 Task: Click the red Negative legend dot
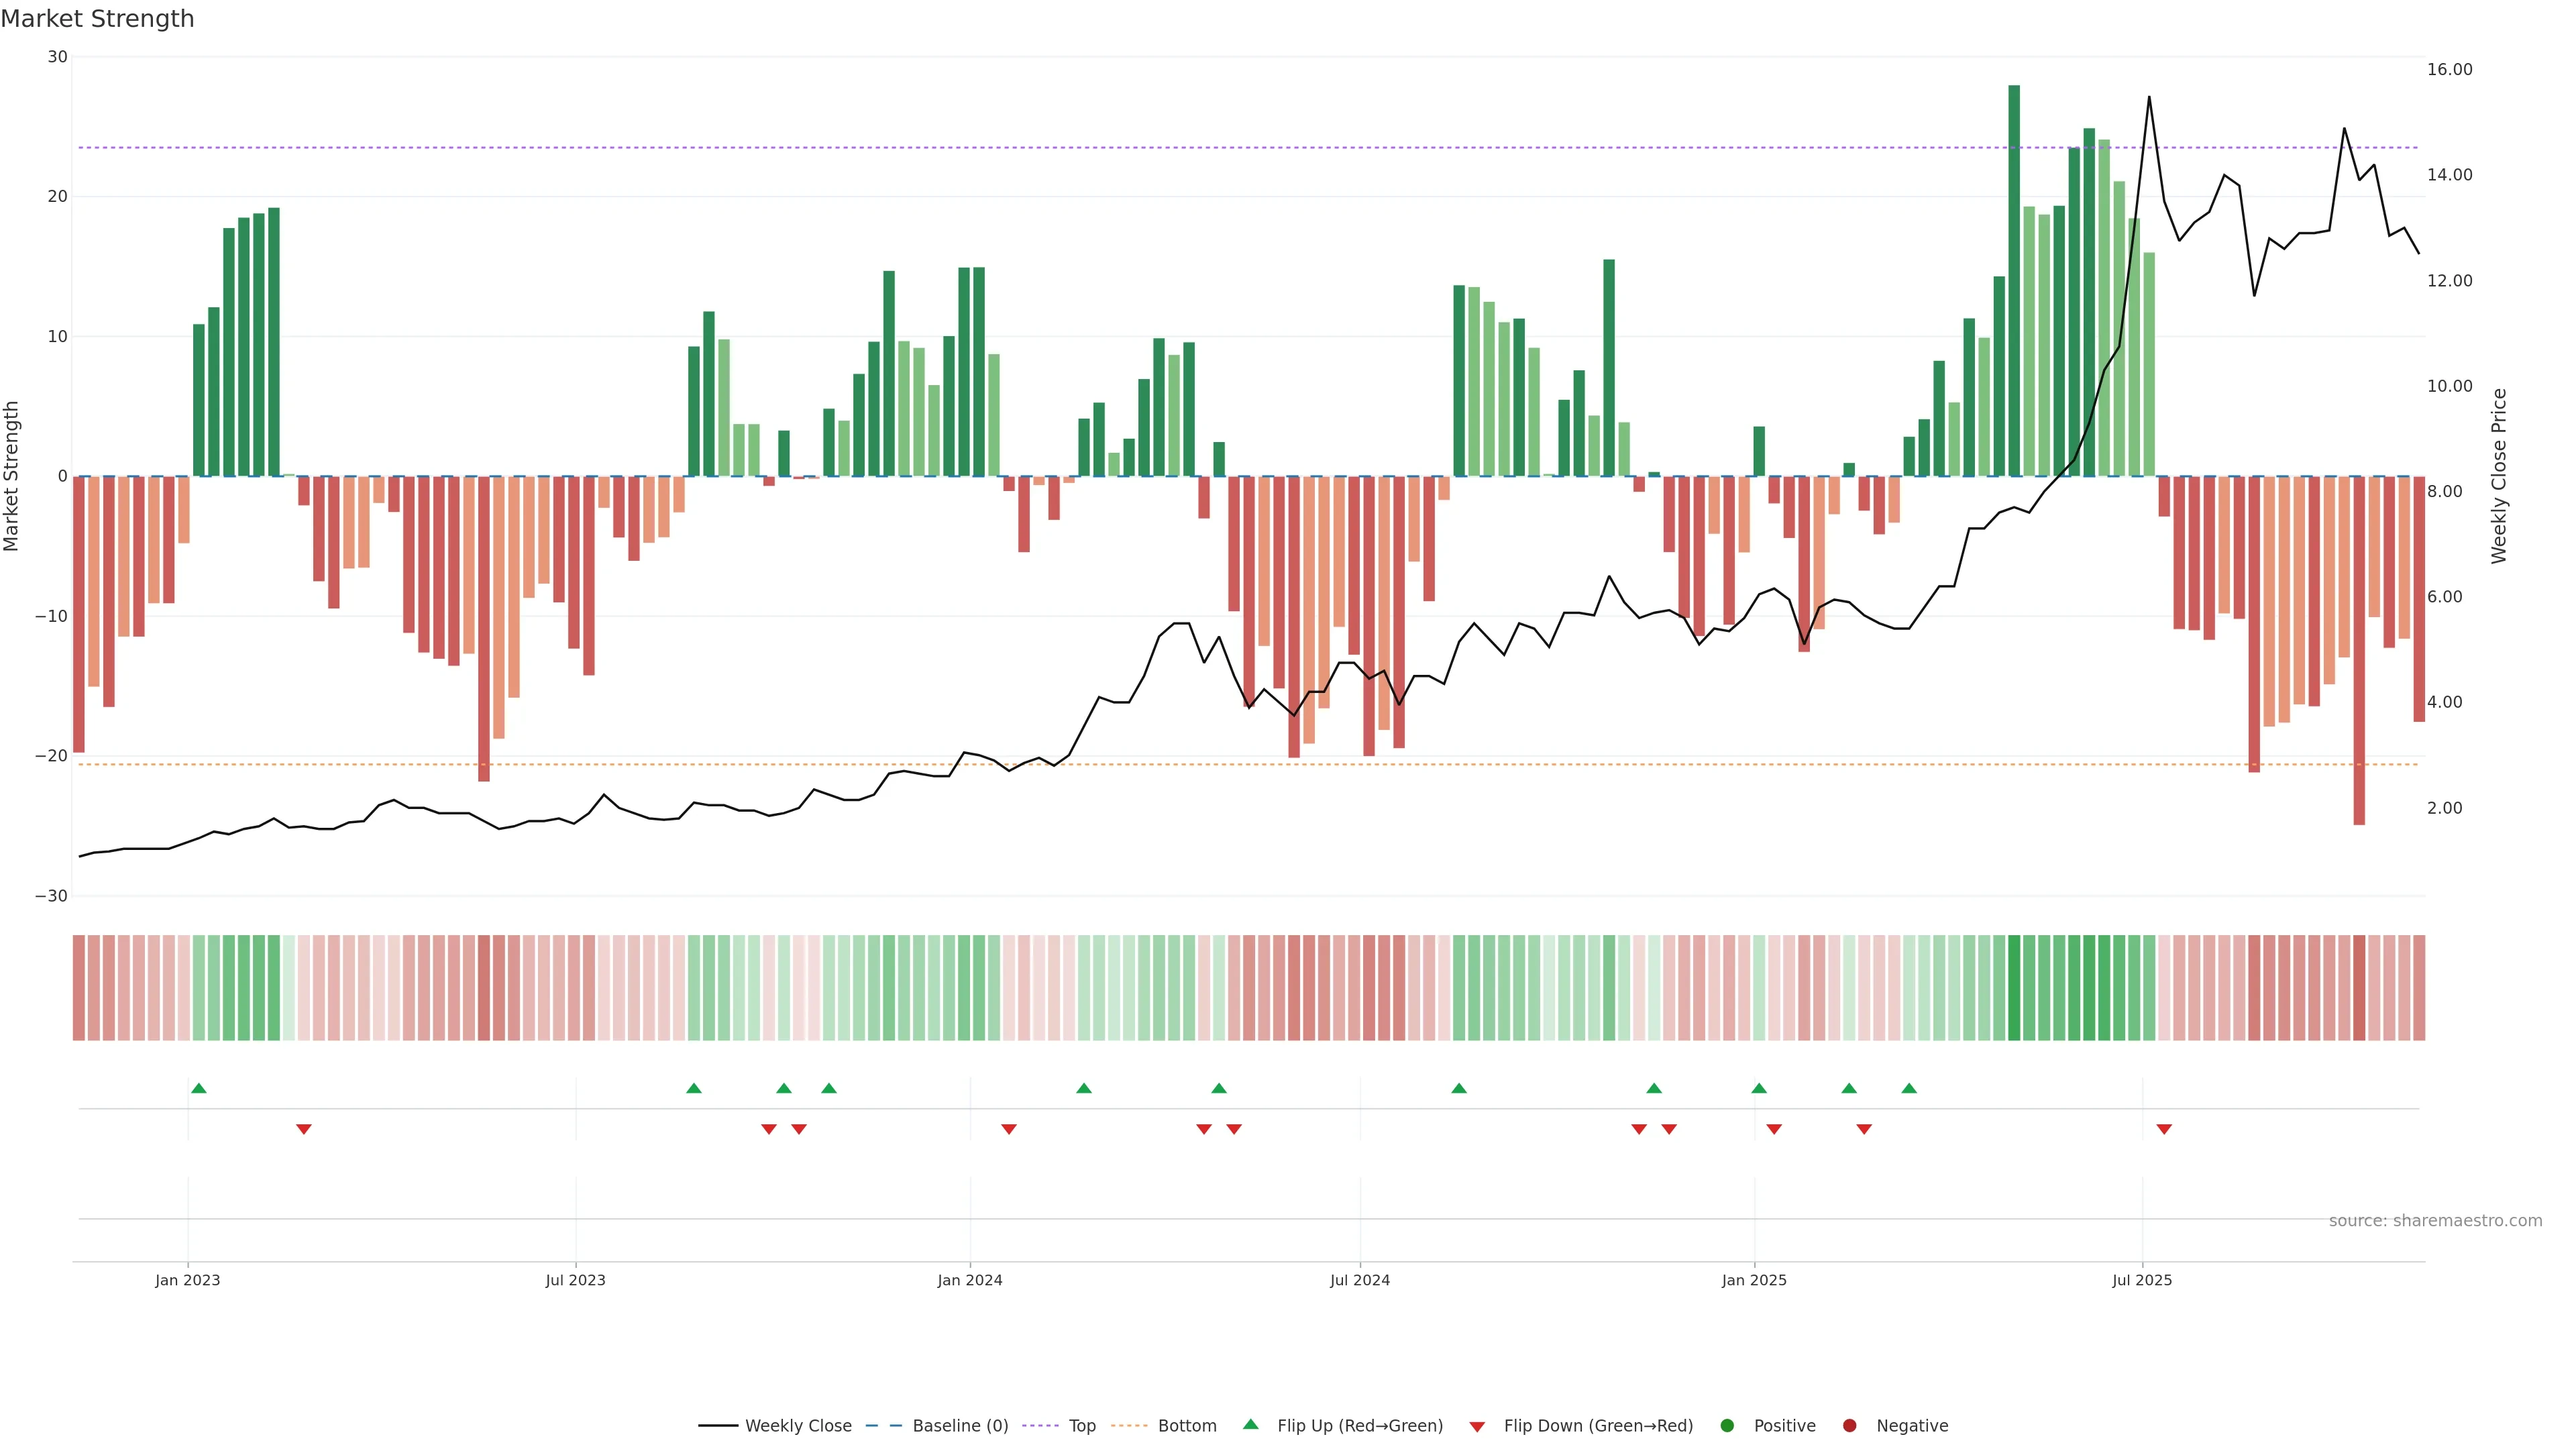click(x=1849, y=1426)
